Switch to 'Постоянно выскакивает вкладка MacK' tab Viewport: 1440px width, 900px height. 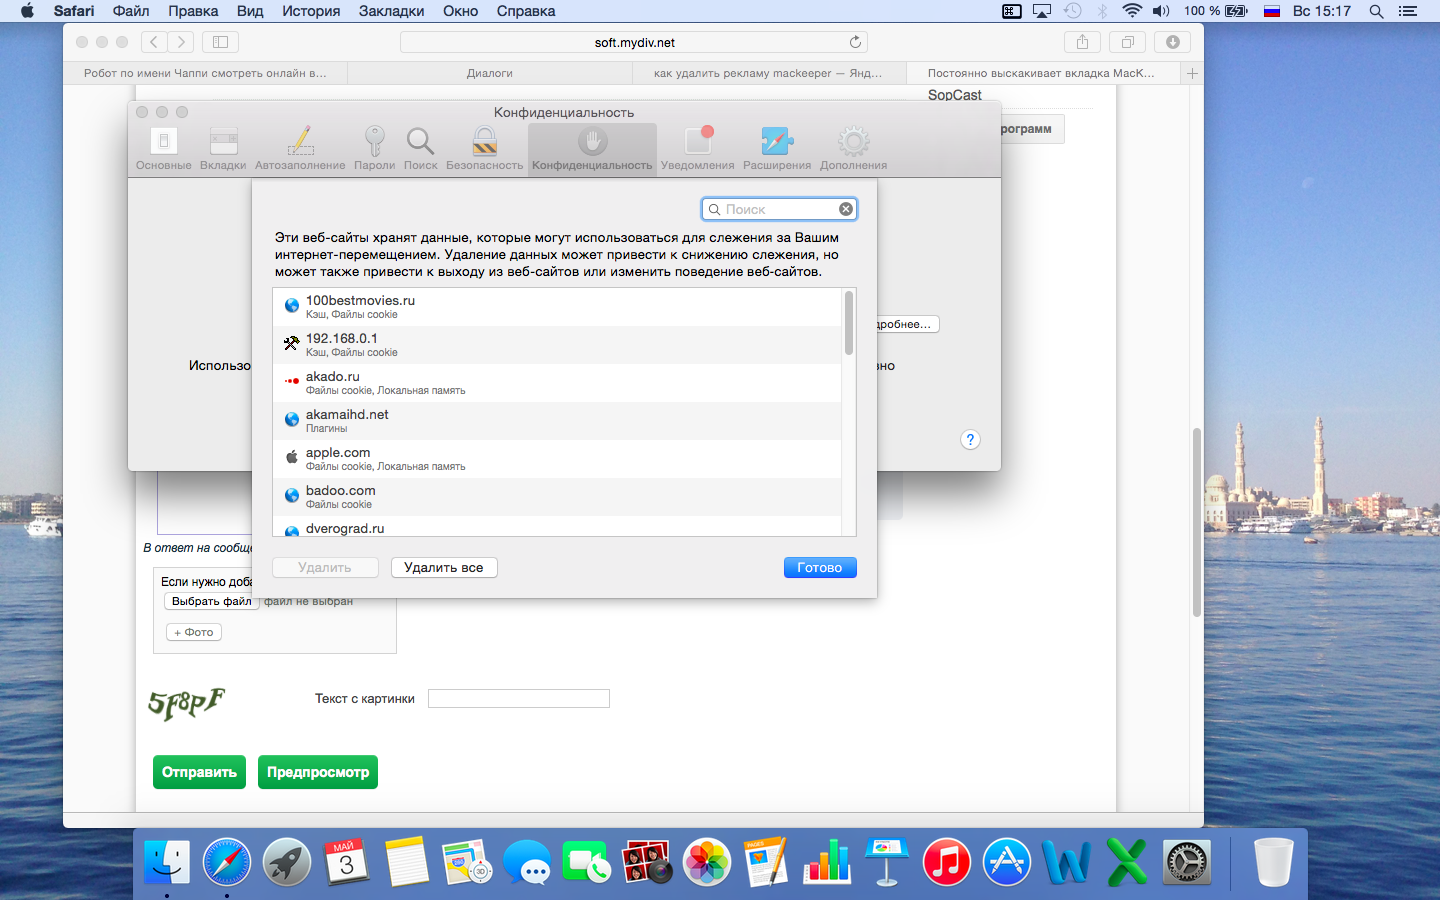pos(1043,73)
